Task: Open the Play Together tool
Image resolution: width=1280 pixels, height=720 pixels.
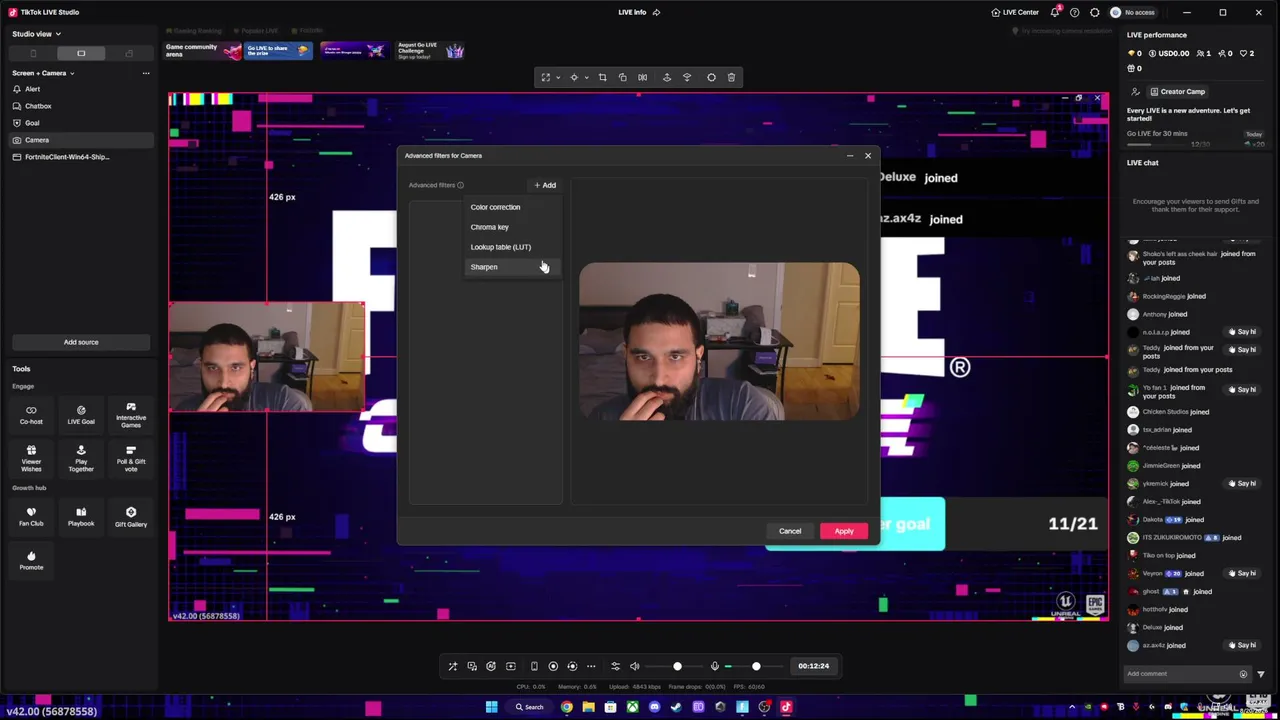Action: 81,459
